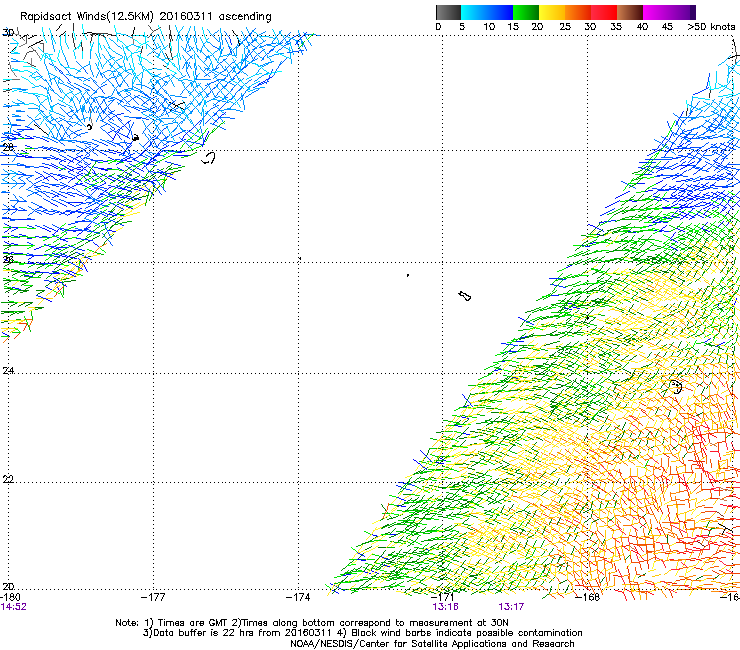Click the latitude axis label '28'

[x=8, y=147]
